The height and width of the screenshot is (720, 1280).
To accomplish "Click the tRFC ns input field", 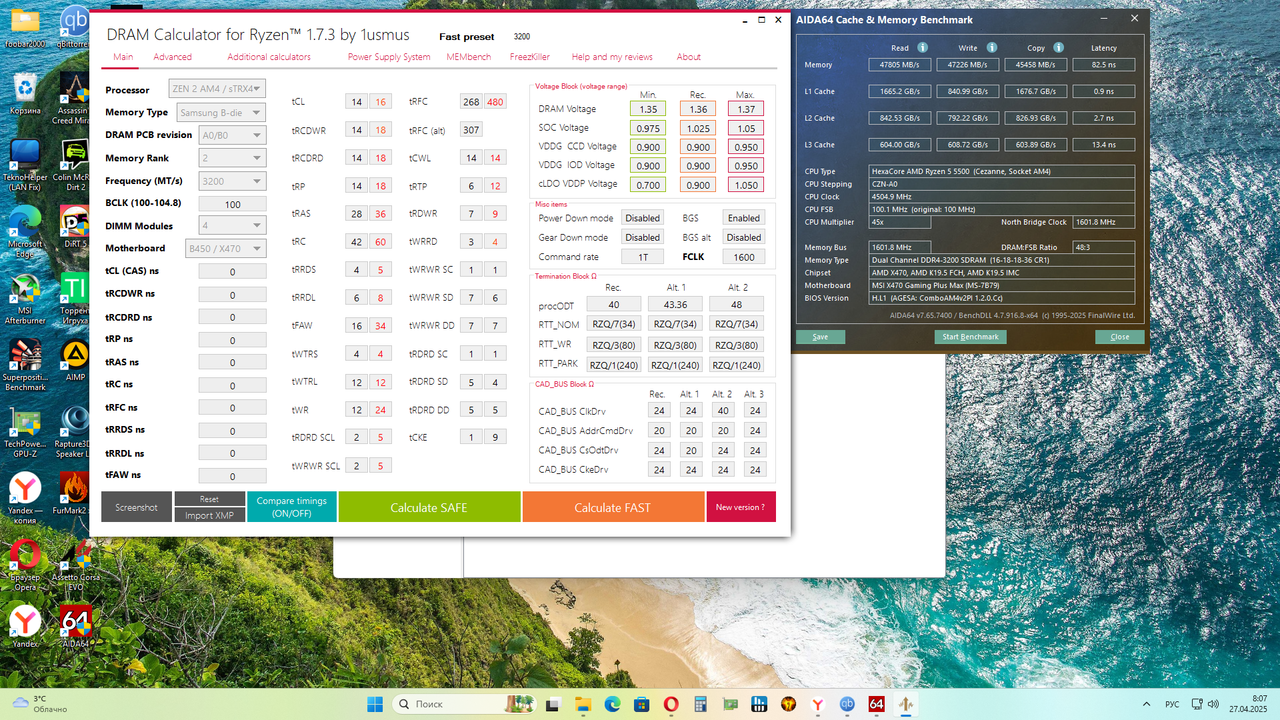I will tap(233, 408).
